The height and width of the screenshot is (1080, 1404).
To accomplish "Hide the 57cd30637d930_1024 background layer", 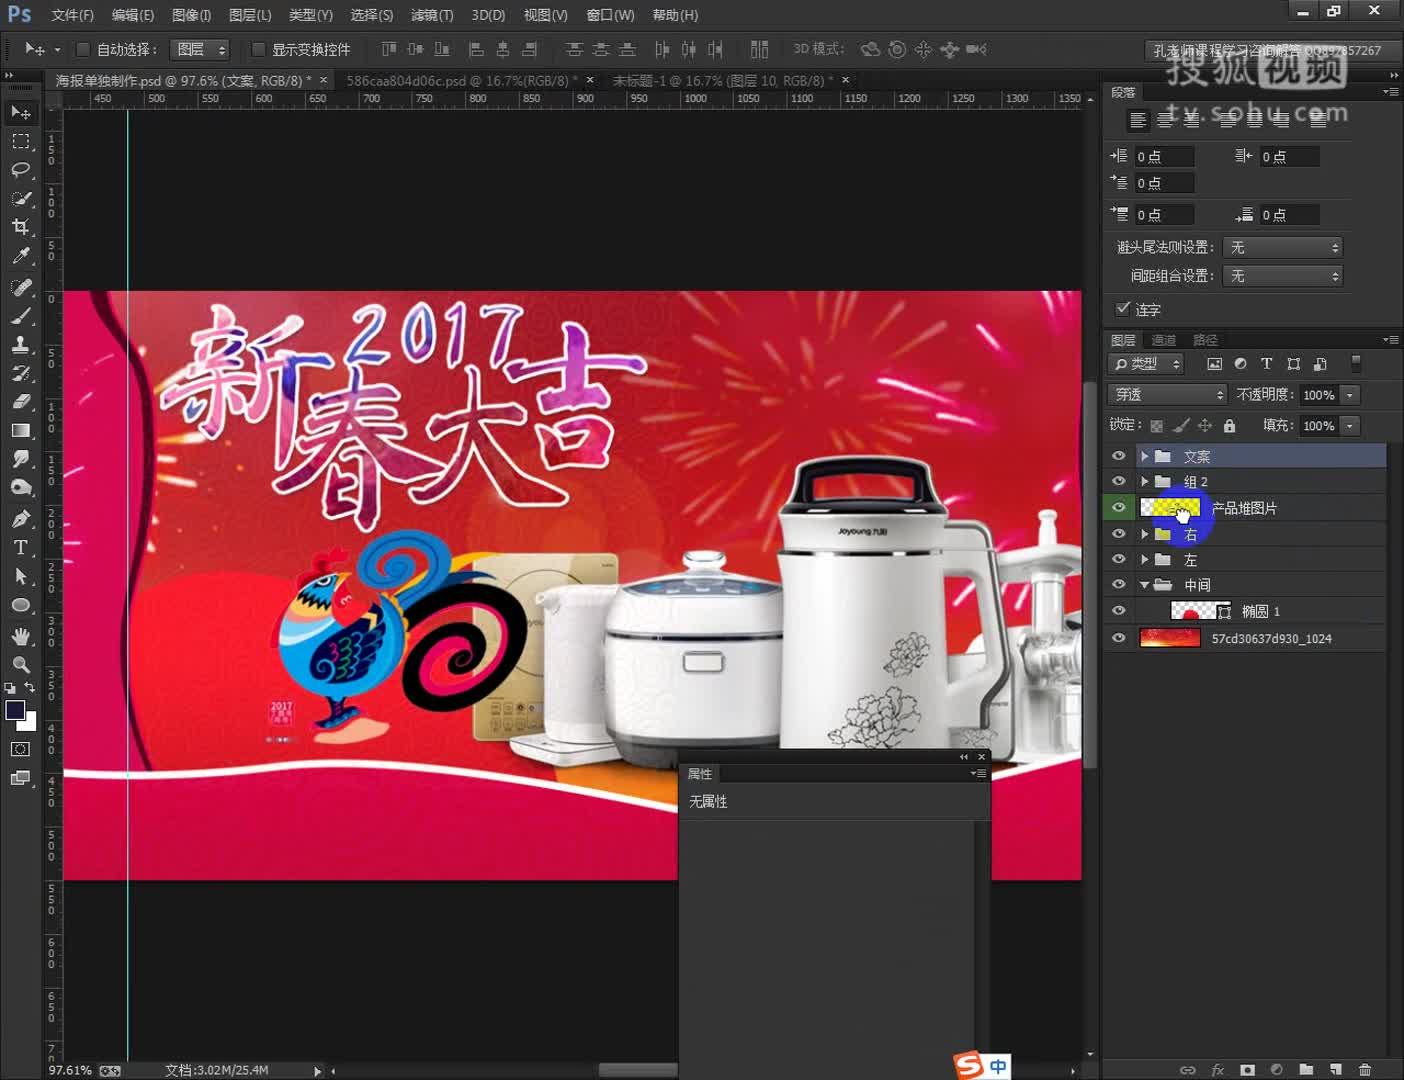I will tap(1119, 638).
